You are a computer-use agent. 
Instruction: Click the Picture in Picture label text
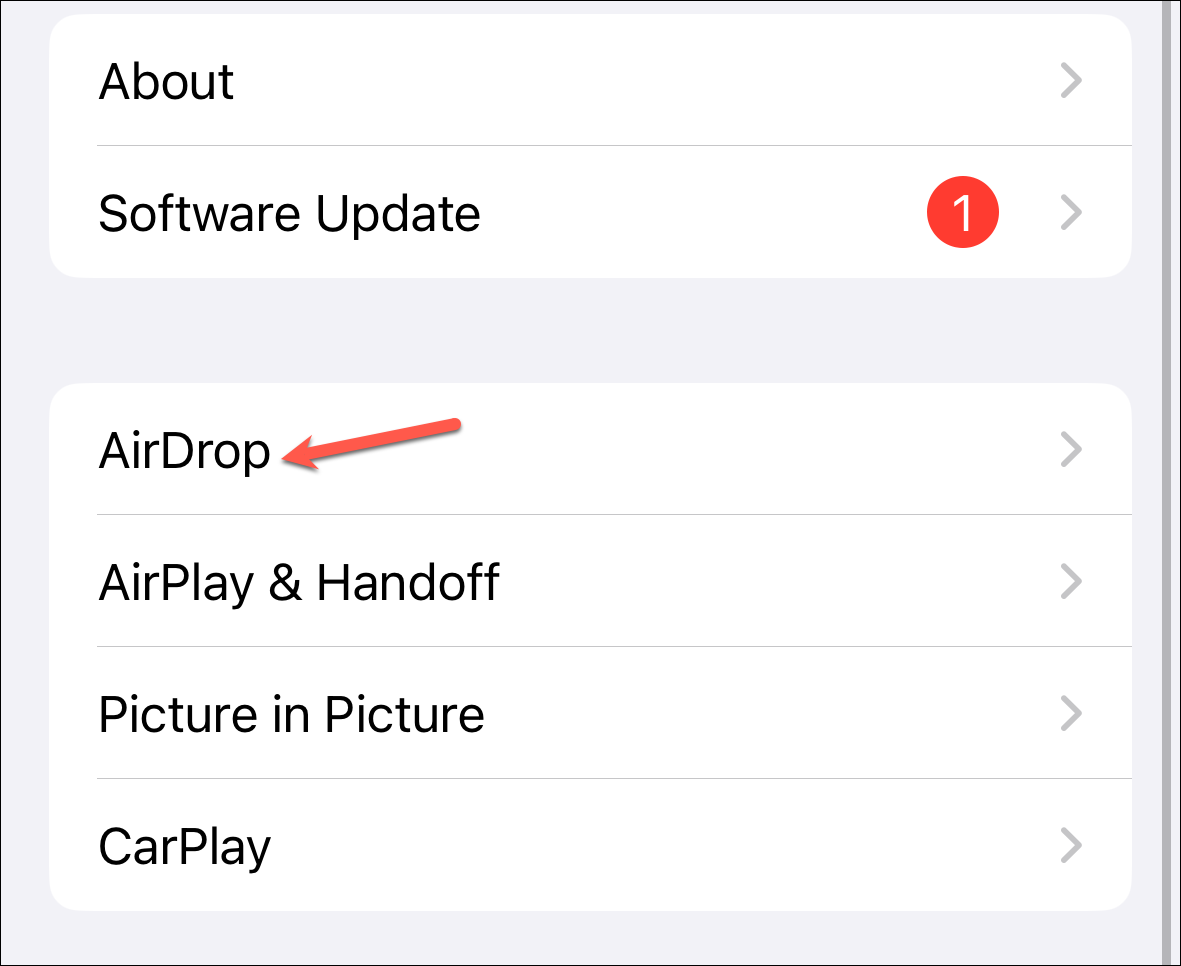[x=291, y=714]
